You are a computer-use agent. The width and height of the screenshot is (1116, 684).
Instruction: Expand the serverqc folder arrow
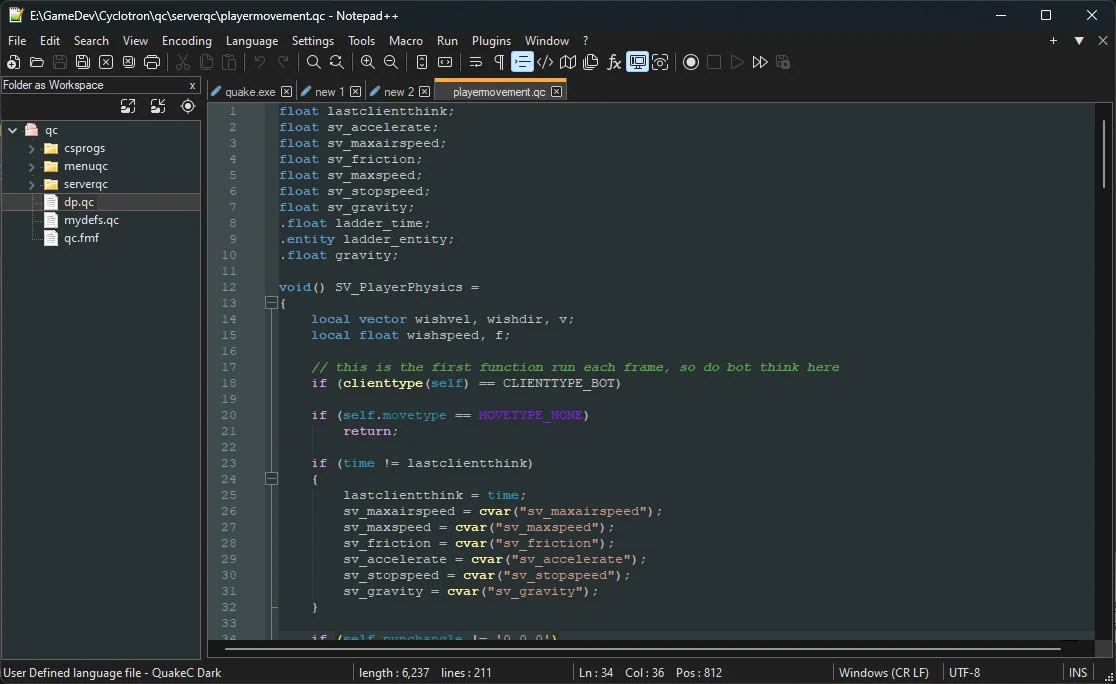point(31,184)
